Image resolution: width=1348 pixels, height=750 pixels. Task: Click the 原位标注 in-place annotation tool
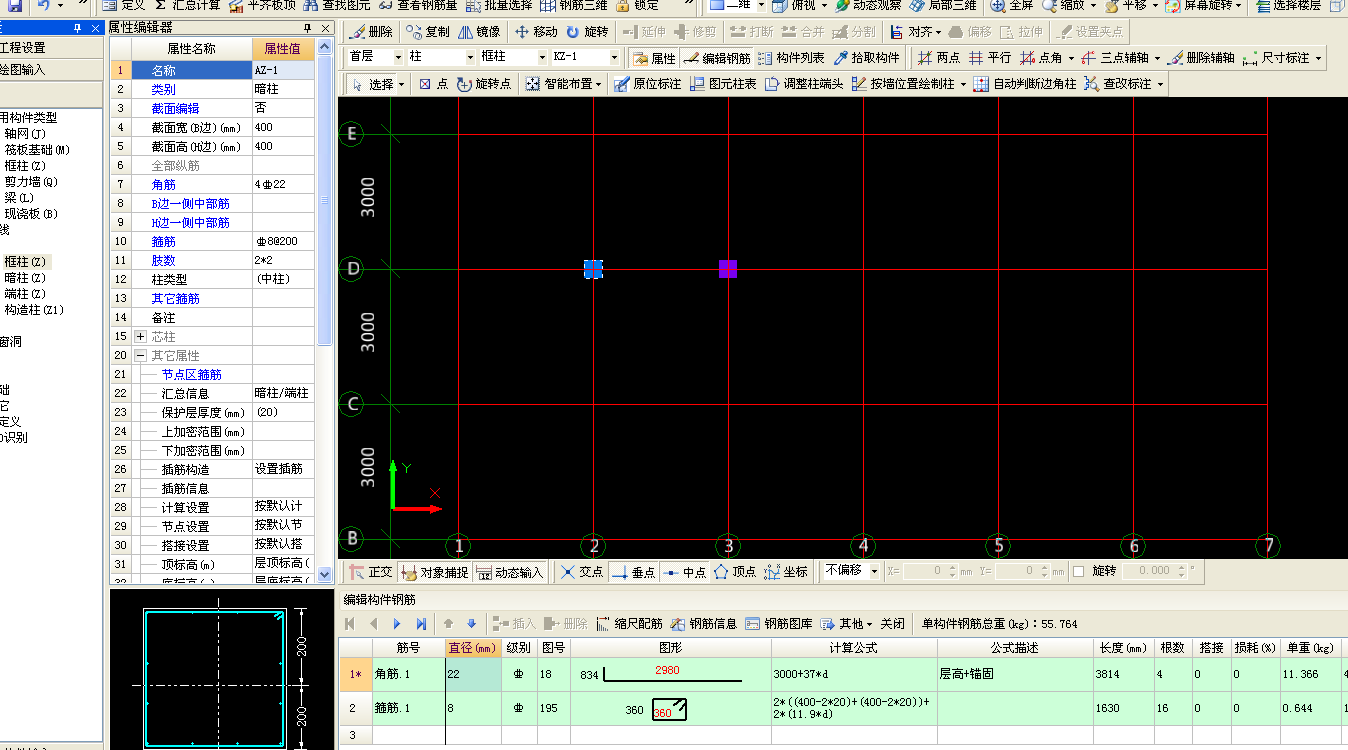pos(648,84)
